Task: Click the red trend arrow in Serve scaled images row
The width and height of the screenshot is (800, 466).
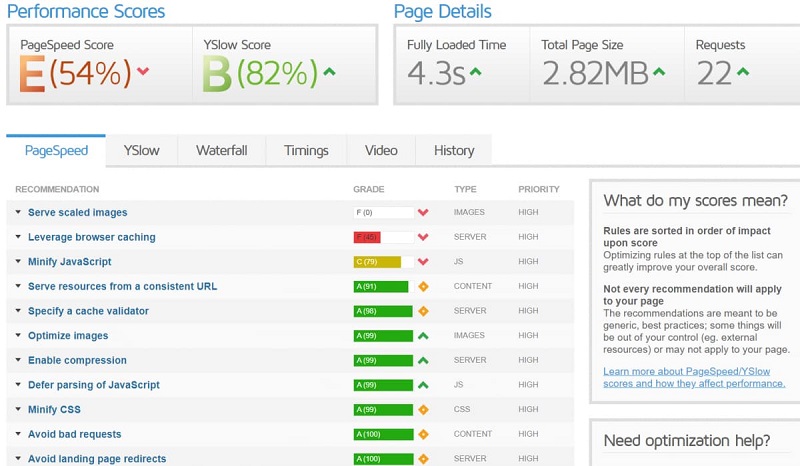Action: point(423,212)
